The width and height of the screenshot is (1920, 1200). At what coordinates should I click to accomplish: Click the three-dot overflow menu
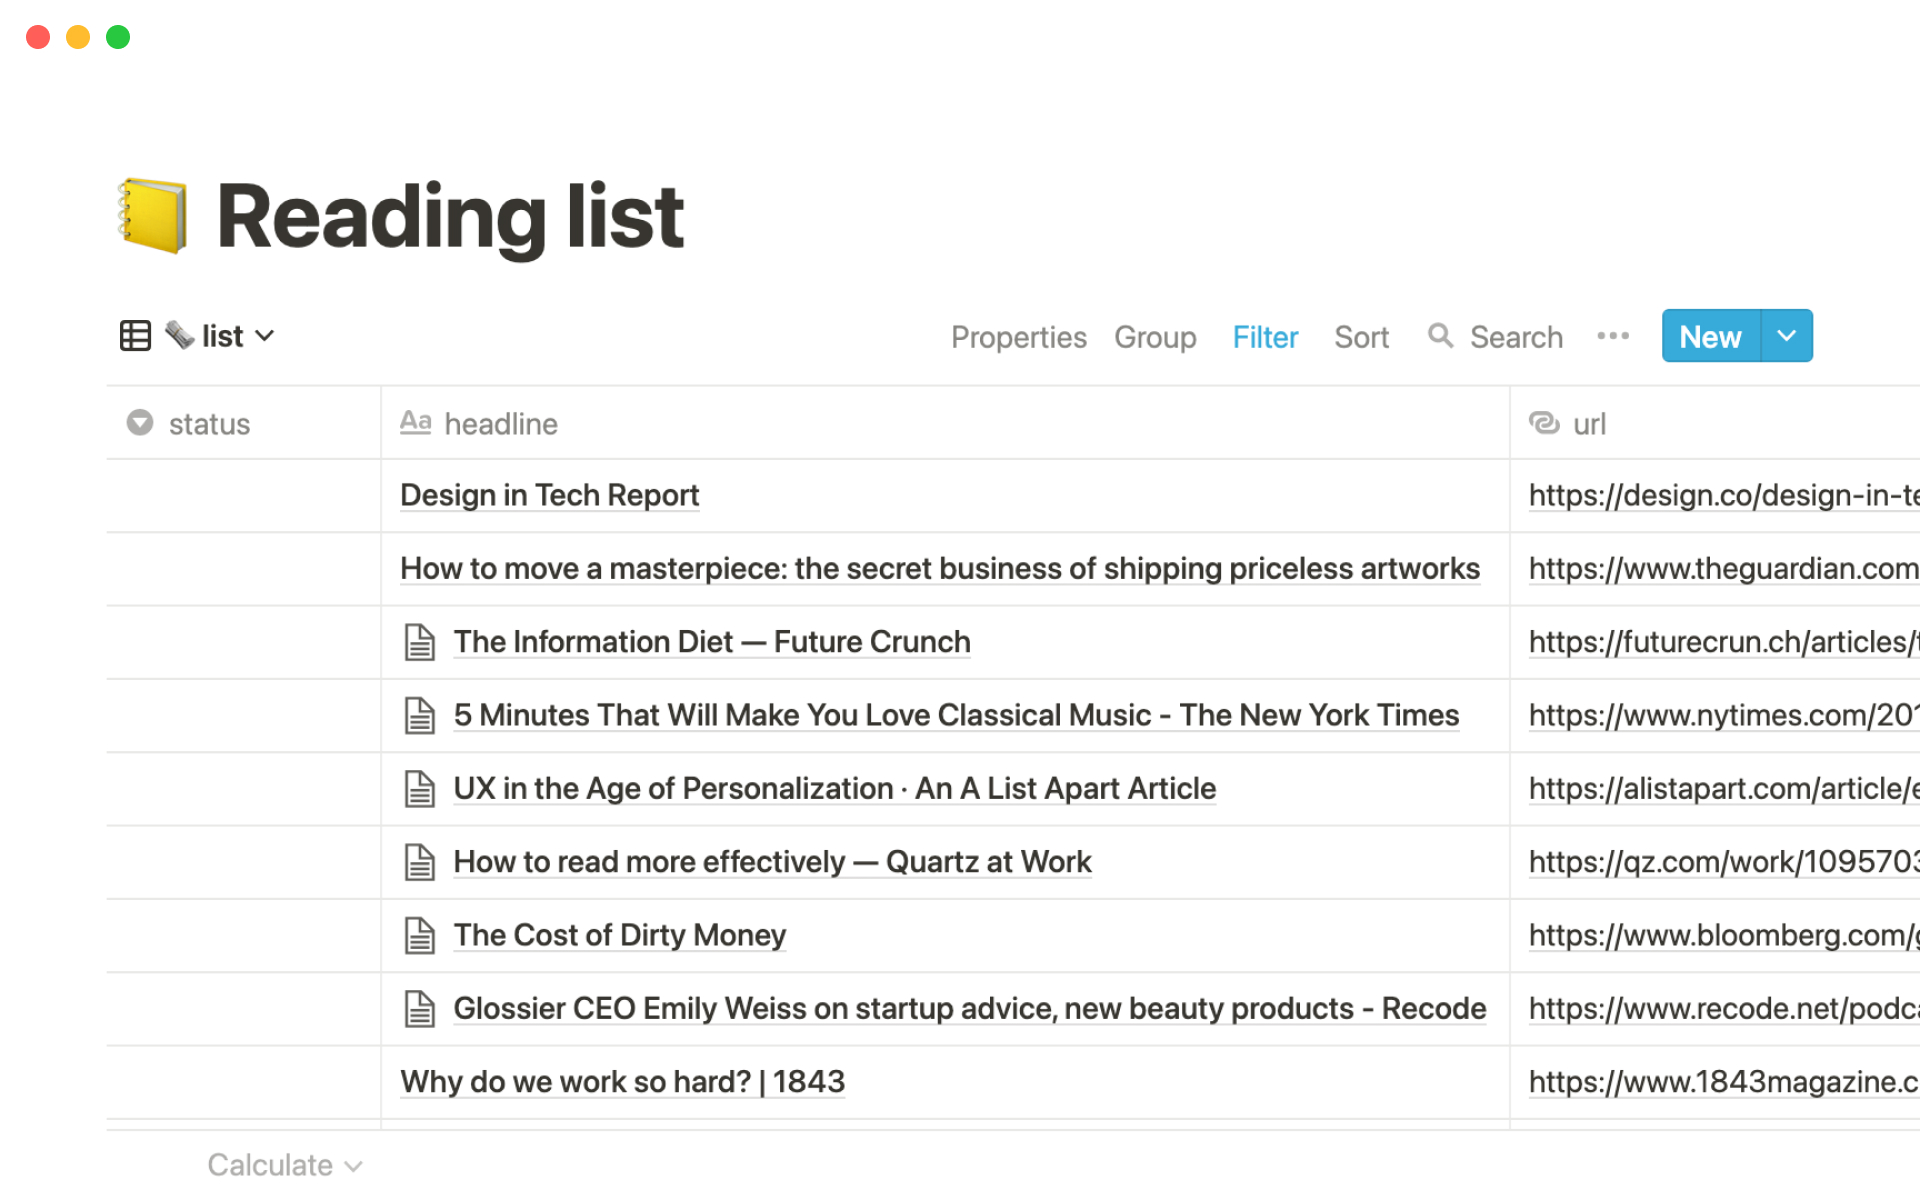(x=1613, y=336)
